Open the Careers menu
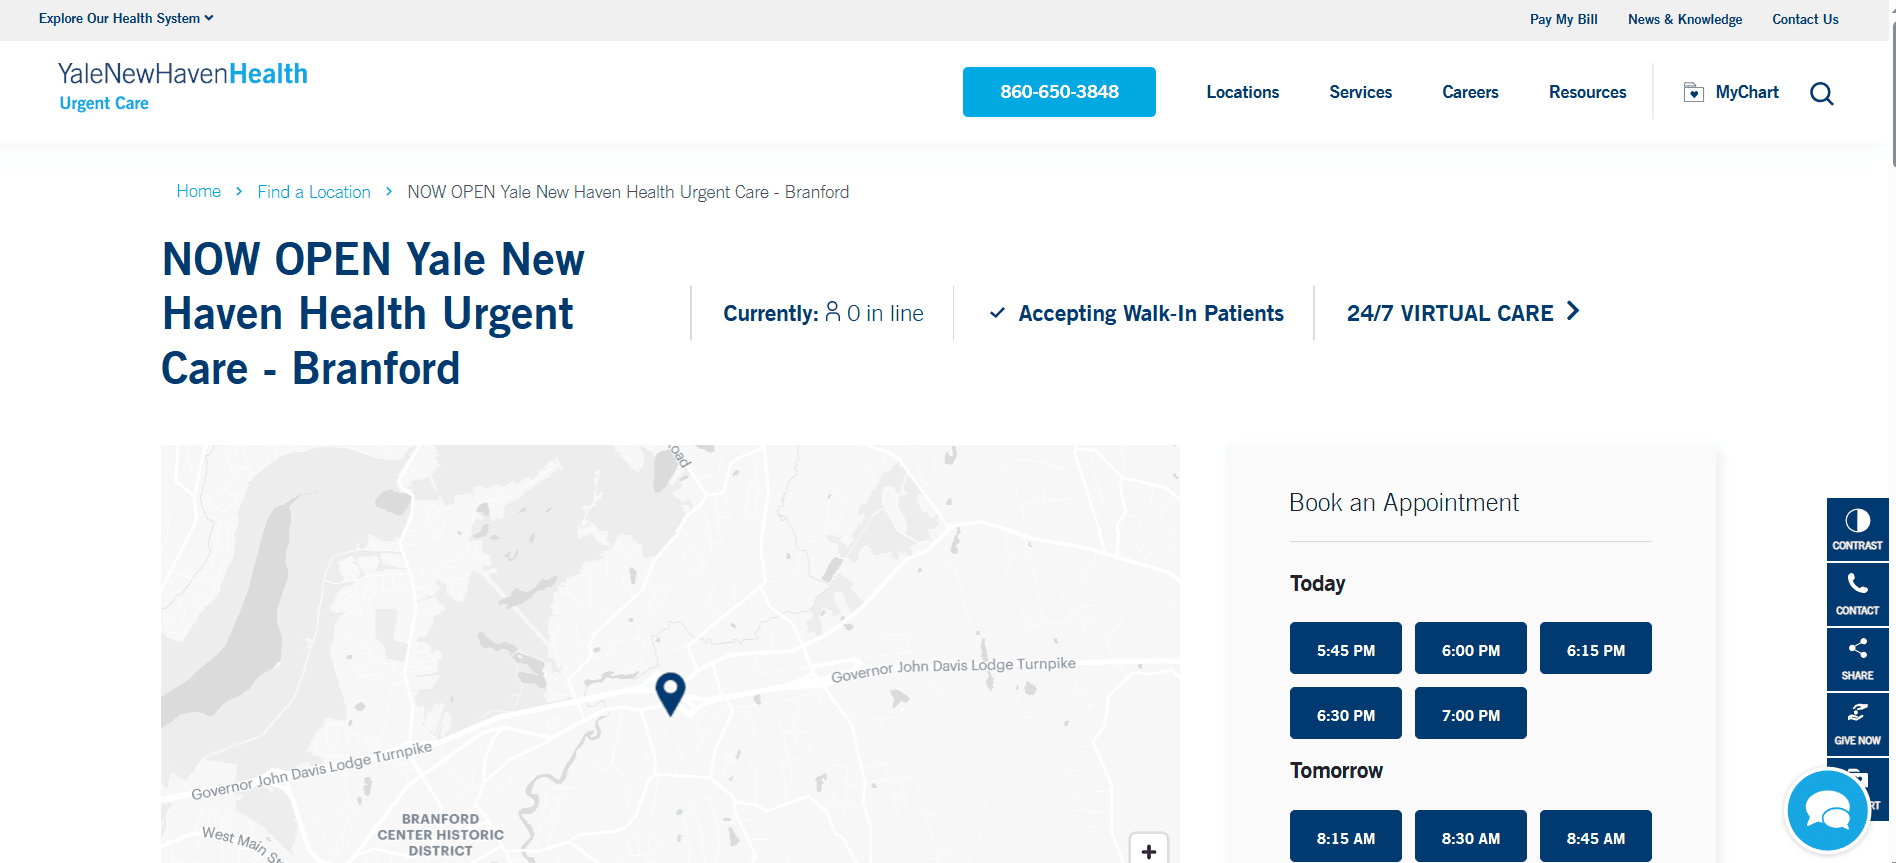Screen dimensions: 1896x863 coord(1470,92)
